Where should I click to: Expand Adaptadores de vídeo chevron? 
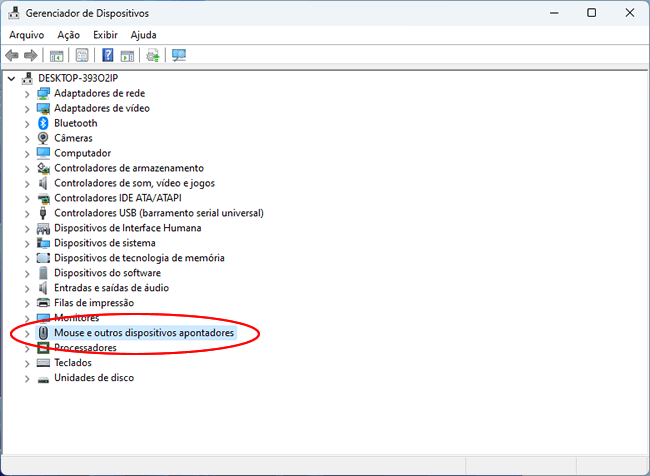(x=27, y=109)
